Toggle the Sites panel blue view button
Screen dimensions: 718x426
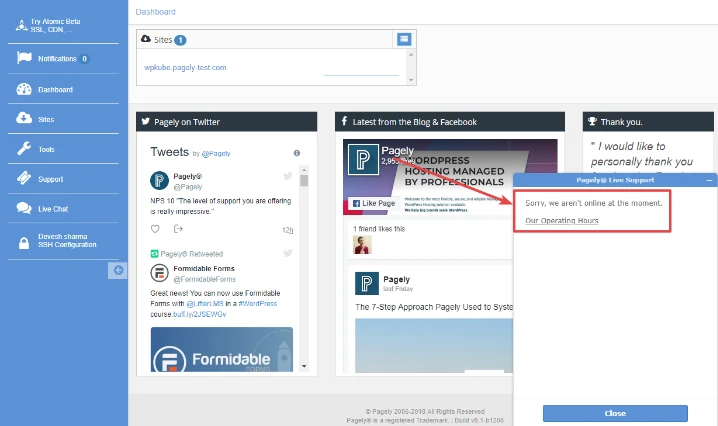click(x=404, y=39)
